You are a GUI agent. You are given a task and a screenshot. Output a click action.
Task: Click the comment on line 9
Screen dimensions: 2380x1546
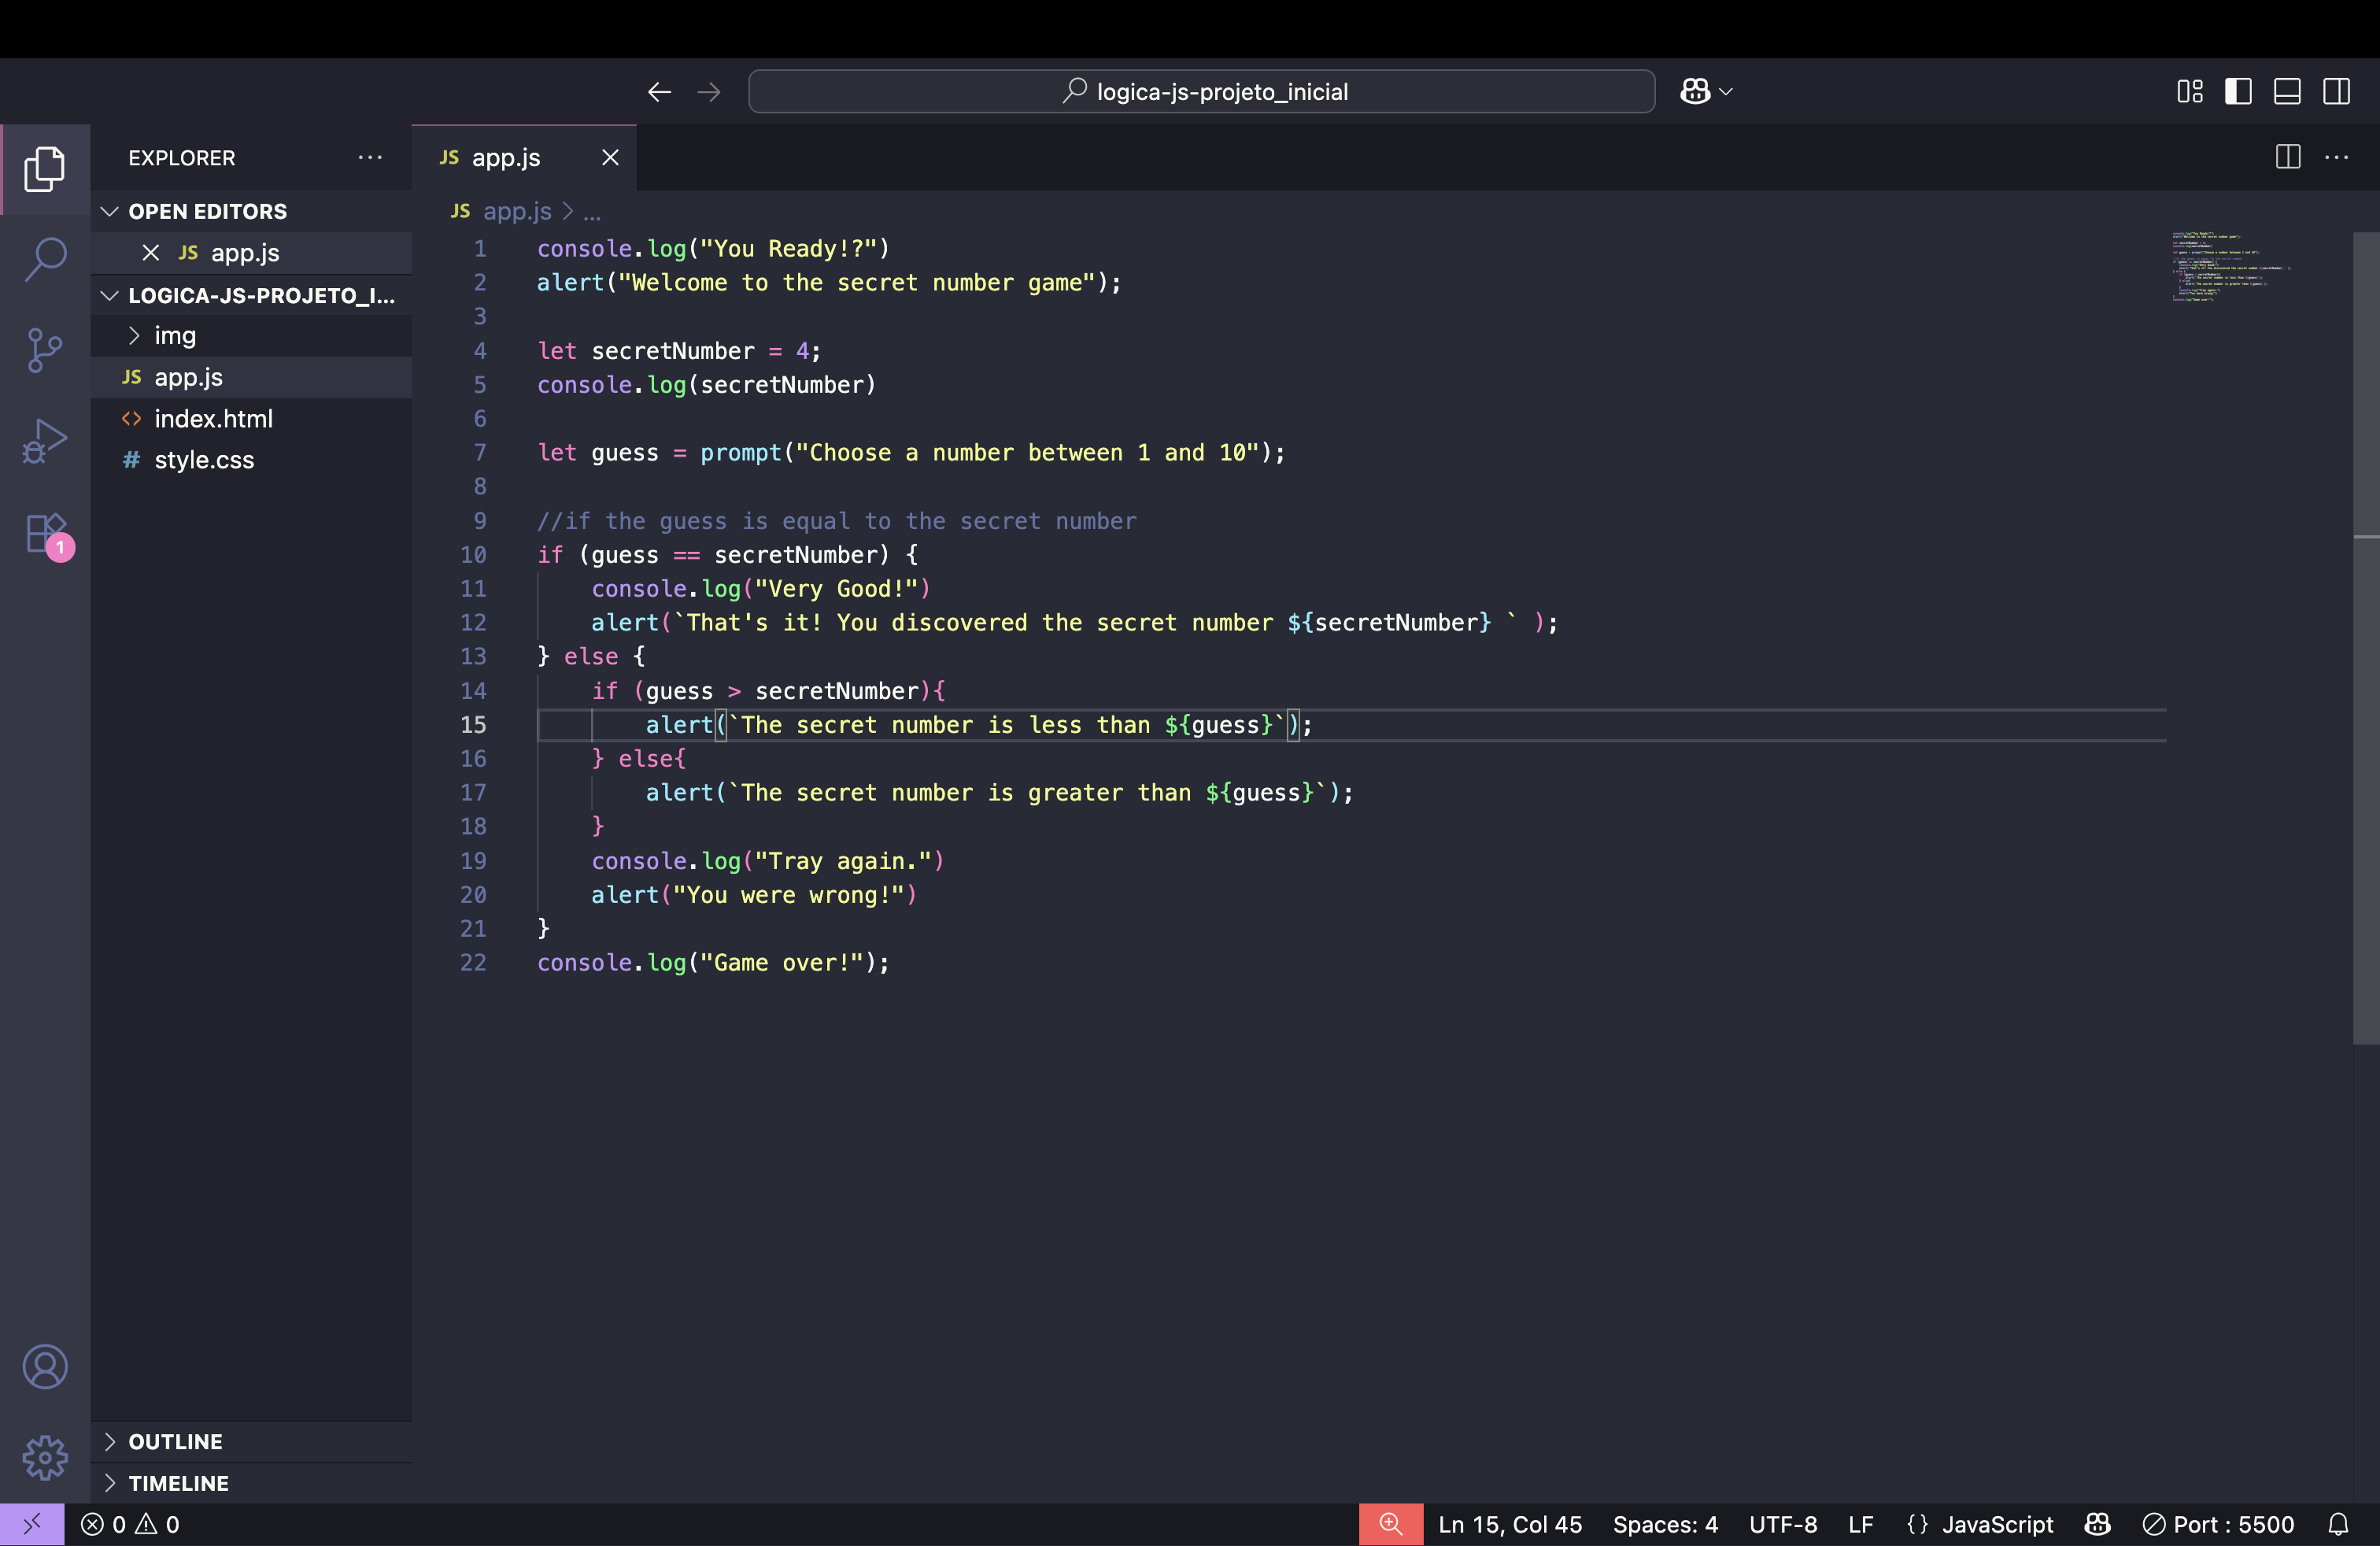point(836,520)
